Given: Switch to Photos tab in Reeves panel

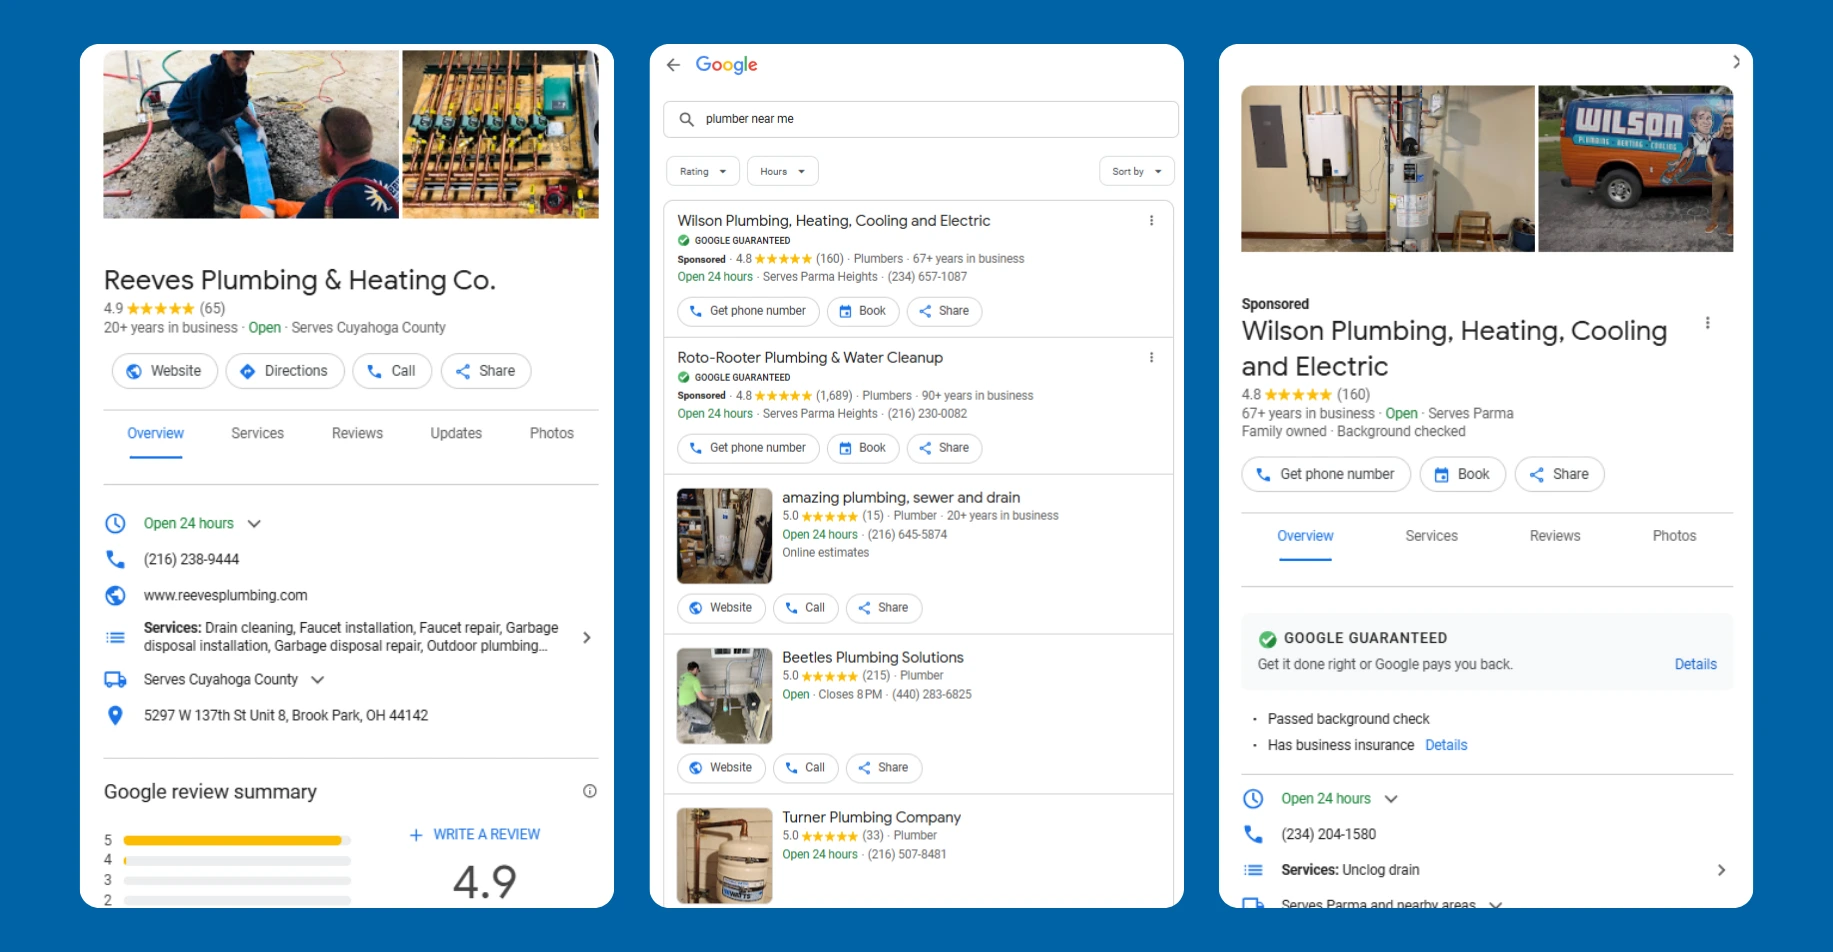Looking at the screenshot, I should click(552, 433).
